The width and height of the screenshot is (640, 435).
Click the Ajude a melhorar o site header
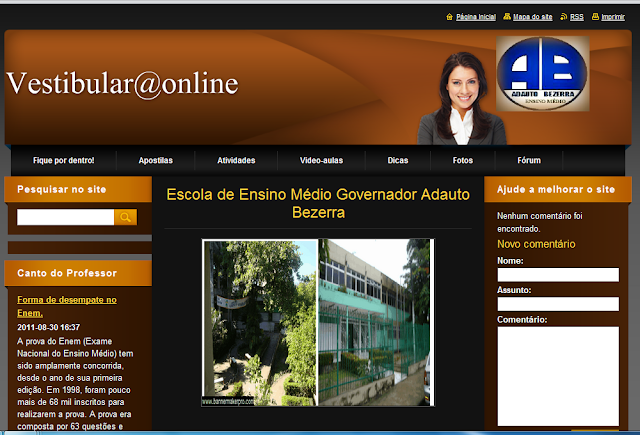pyautogui.click(x=556, y=189)
